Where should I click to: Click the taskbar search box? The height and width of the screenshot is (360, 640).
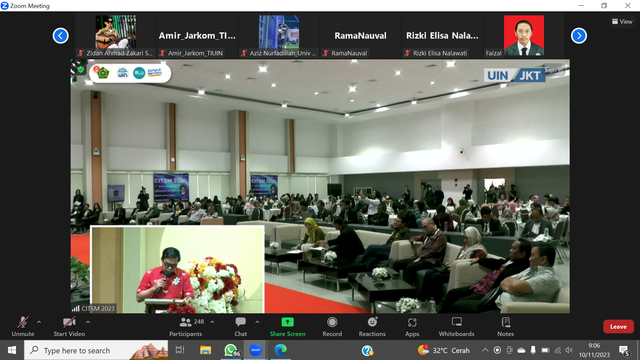click(x=96, y=350)
